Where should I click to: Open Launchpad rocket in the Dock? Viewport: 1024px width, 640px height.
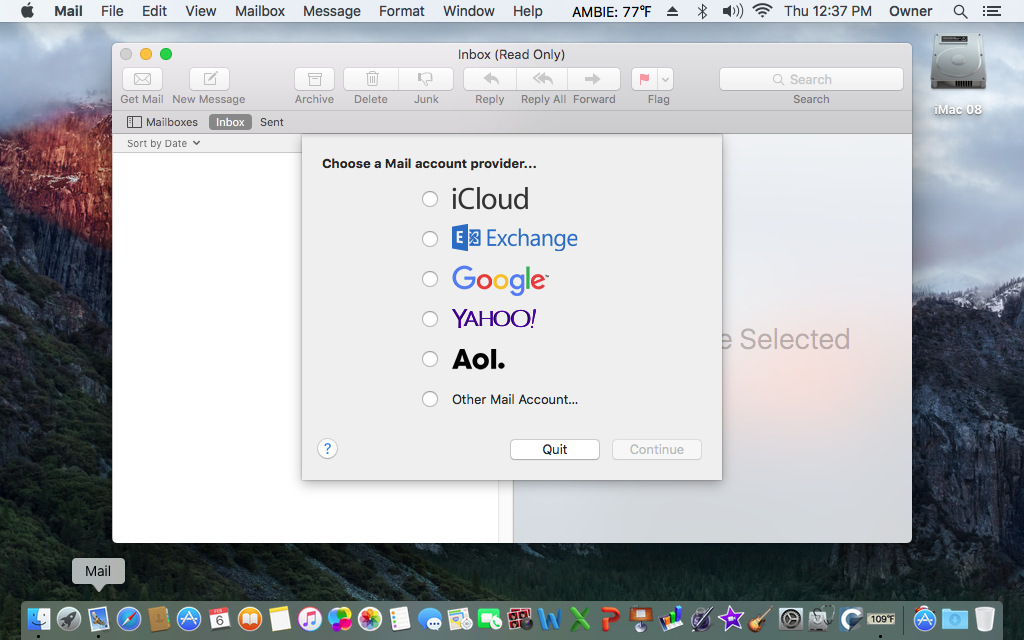coord(69,618)
